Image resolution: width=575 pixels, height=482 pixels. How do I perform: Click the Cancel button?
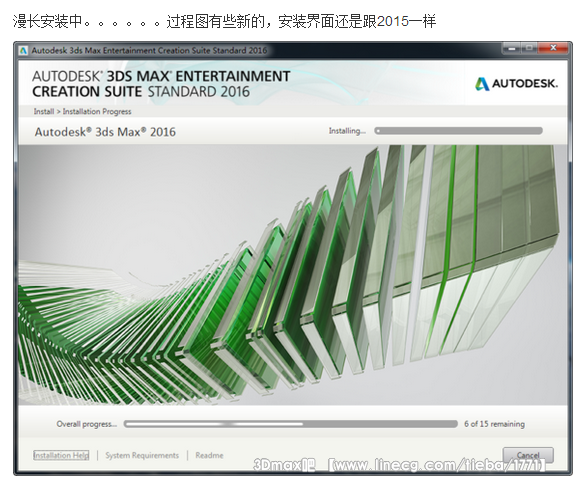(x=528, y=455)
